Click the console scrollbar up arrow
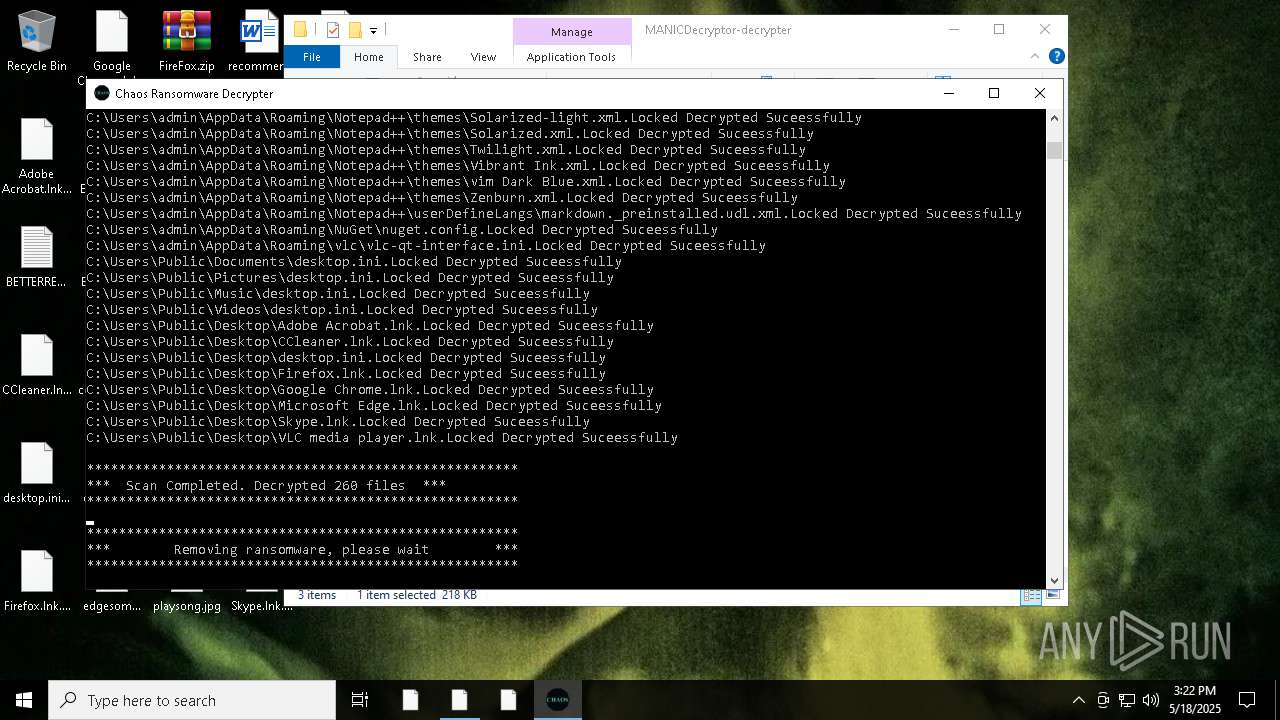Viewport: 1280px width, 720px height. [1054, 118]
